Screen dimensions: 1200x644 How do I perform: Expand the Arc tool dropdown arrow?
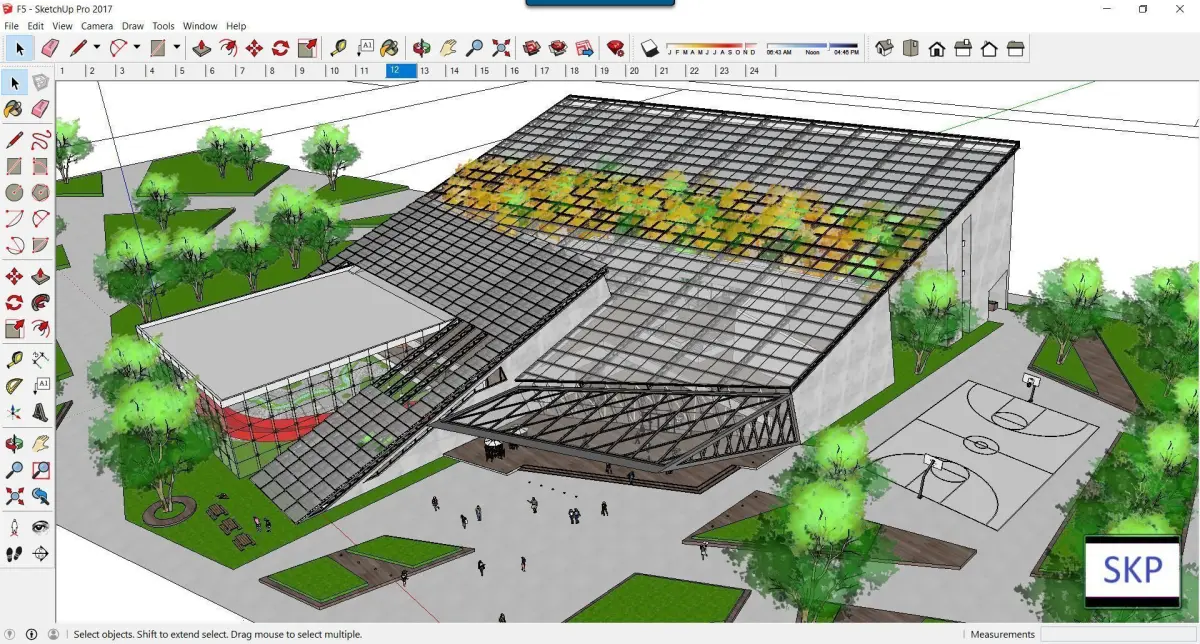tap(137, 47)
